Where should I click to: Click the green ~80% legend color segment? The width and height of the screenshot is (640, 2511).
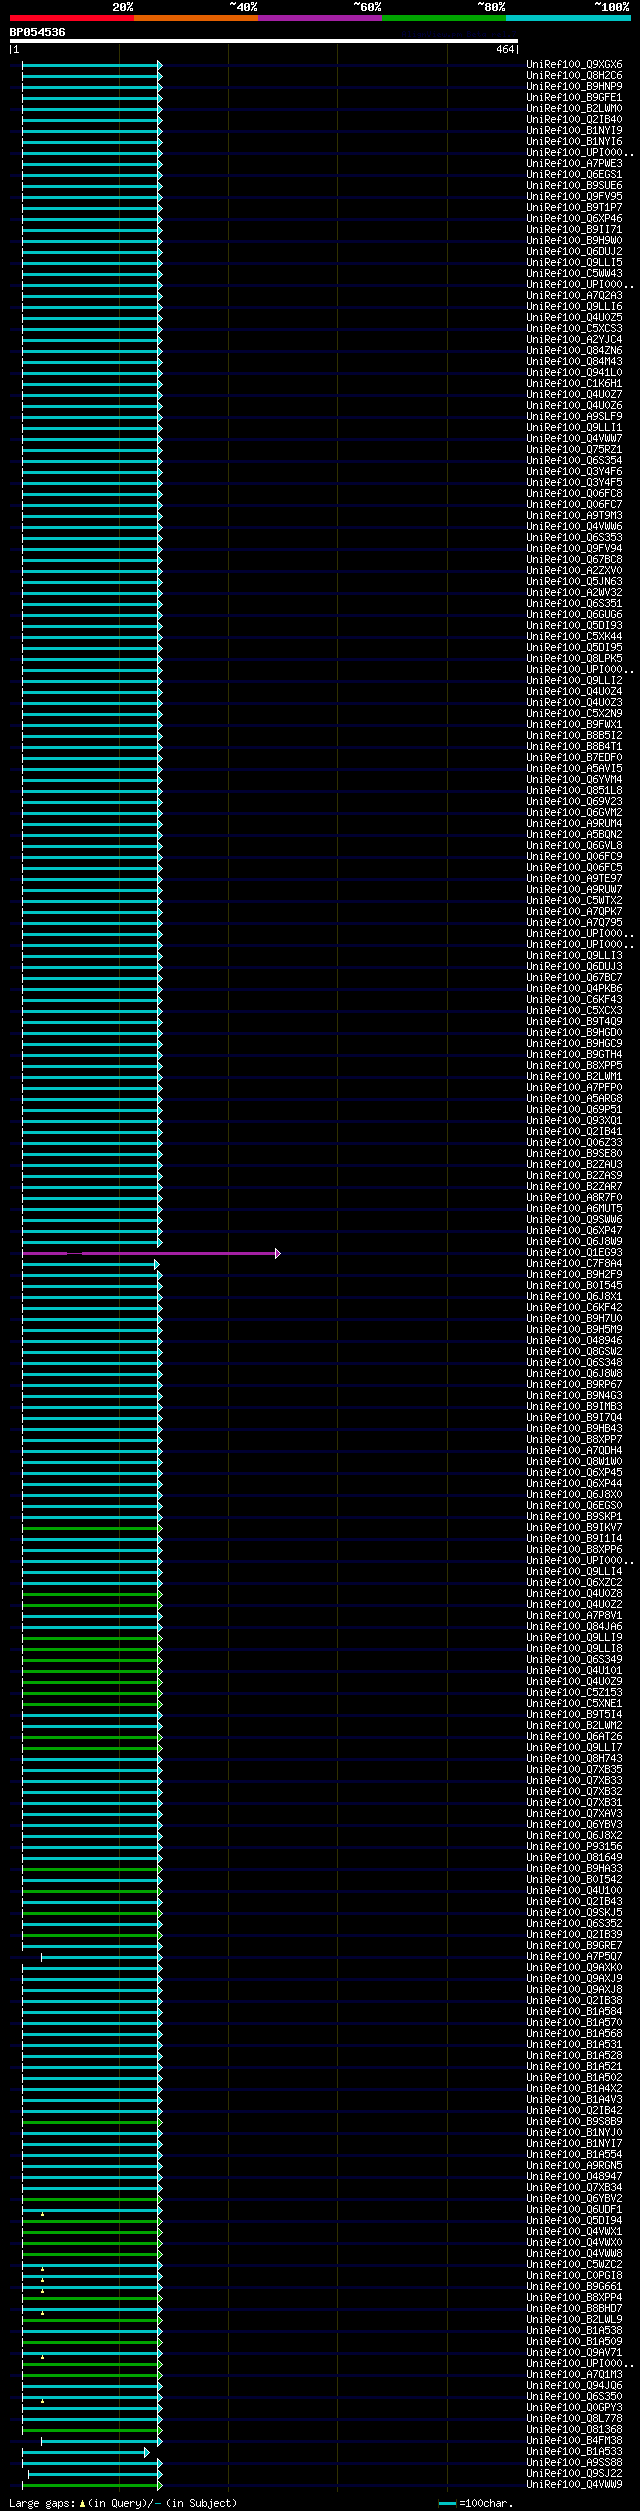coord(443,18)
